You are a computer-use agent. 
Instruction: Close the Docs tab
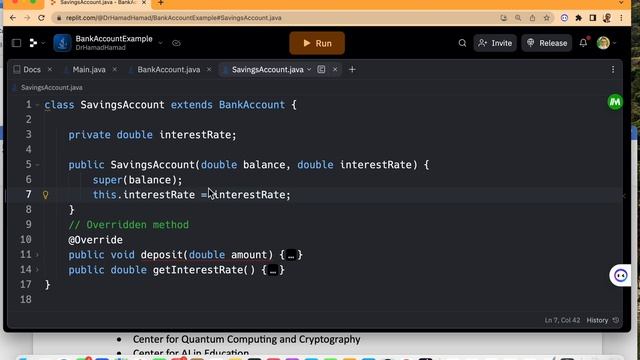coord(50,69)
